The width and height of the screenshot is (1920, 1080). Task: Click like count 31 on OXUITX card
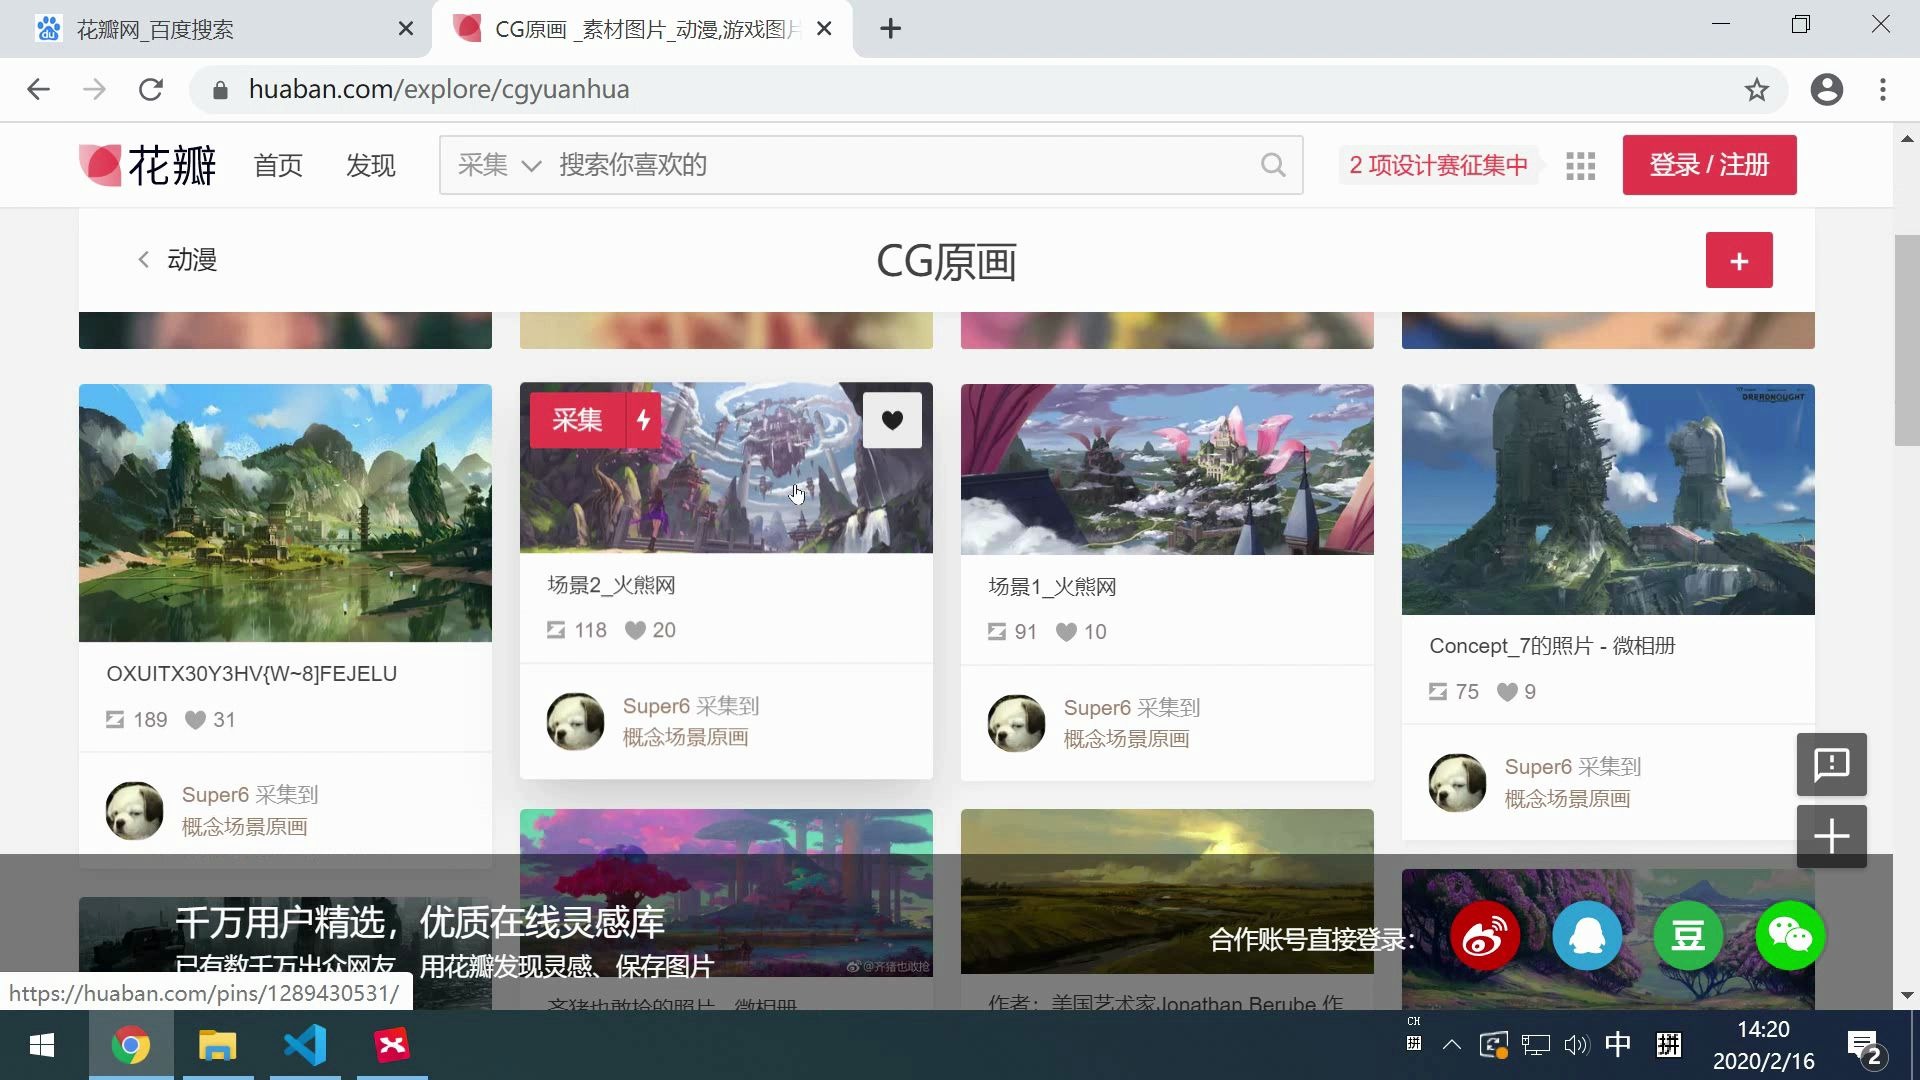point(210,720)
